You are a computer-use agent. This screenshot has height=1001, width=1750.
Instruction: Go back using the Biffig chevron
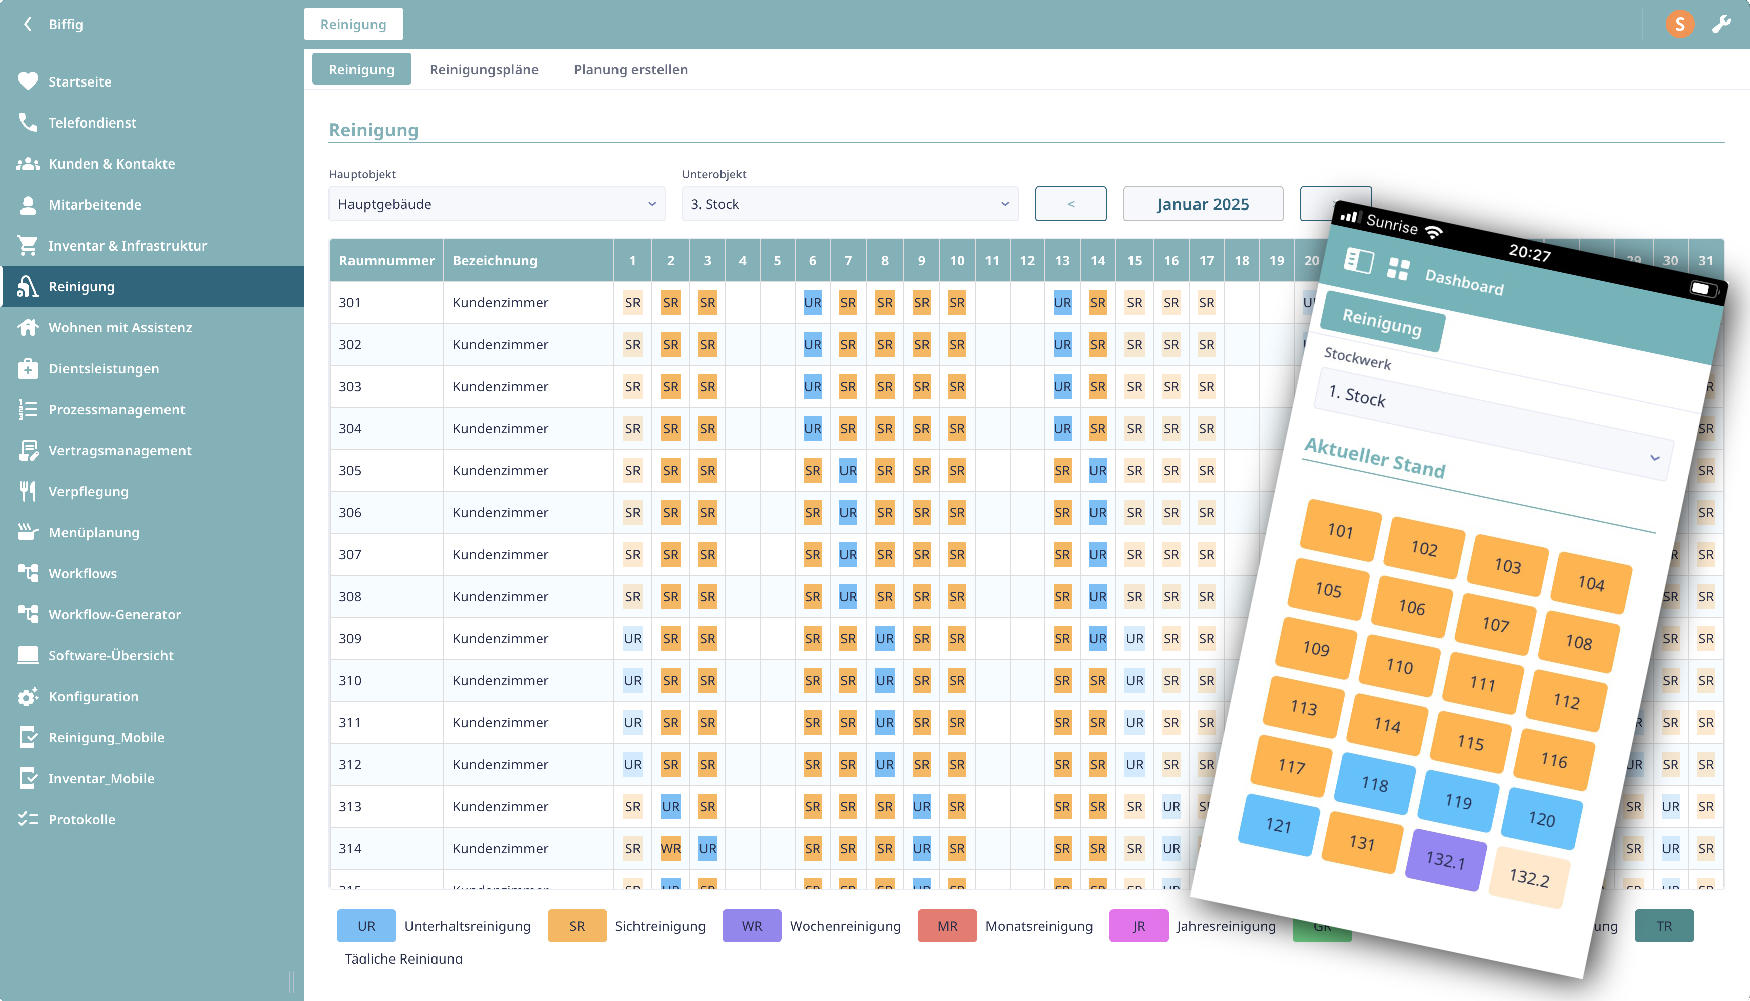pyautogui.click(x=28, y=24)
